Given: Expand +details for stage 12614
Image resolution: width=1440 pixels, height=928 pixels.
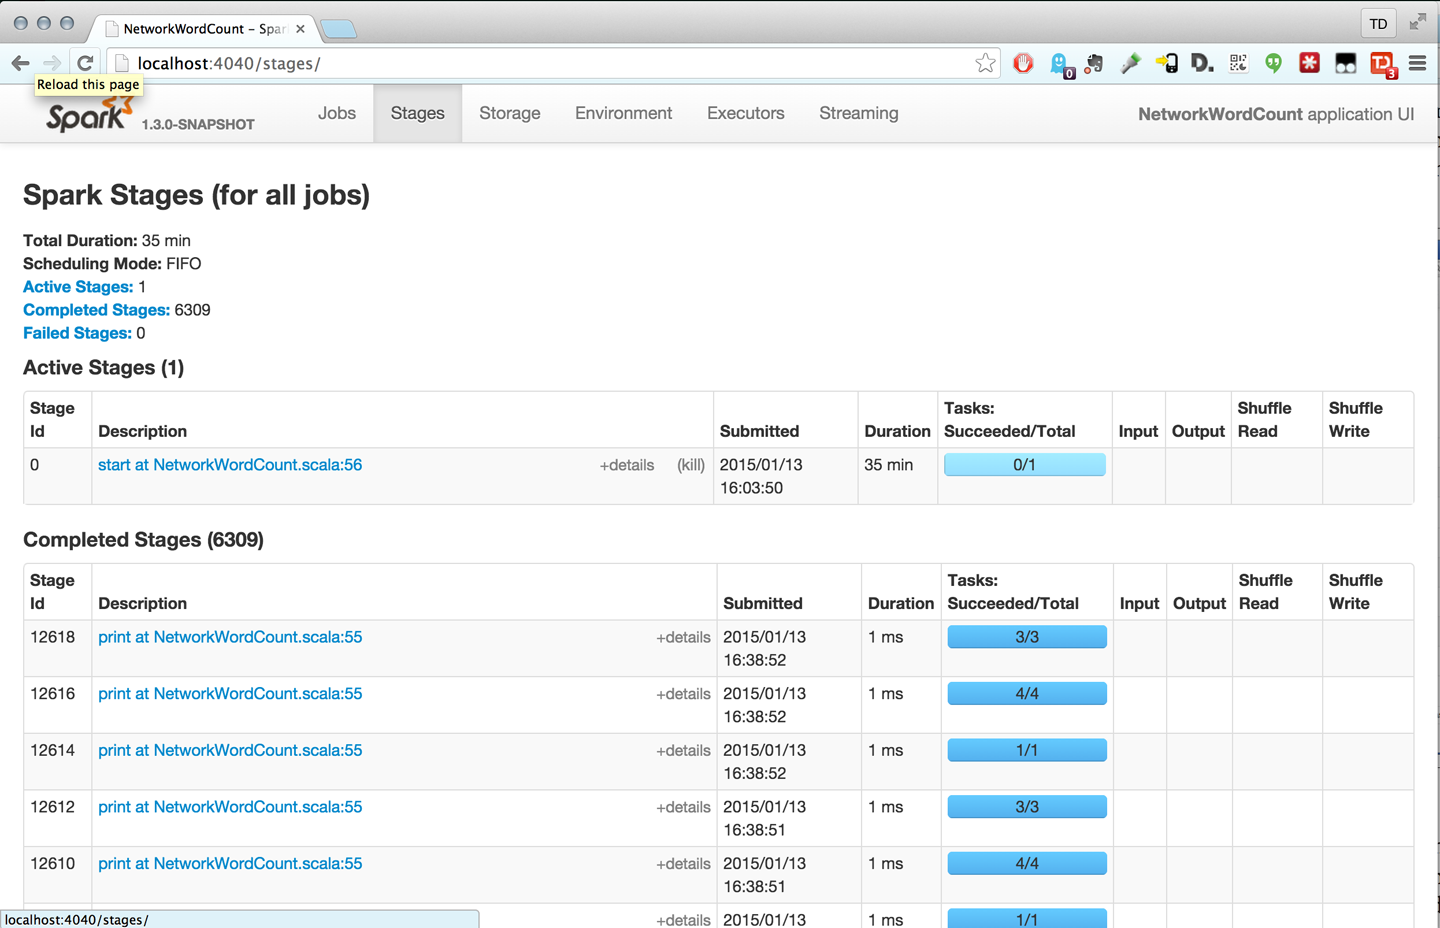Looking at the screenshot, I should pos(683,750).
